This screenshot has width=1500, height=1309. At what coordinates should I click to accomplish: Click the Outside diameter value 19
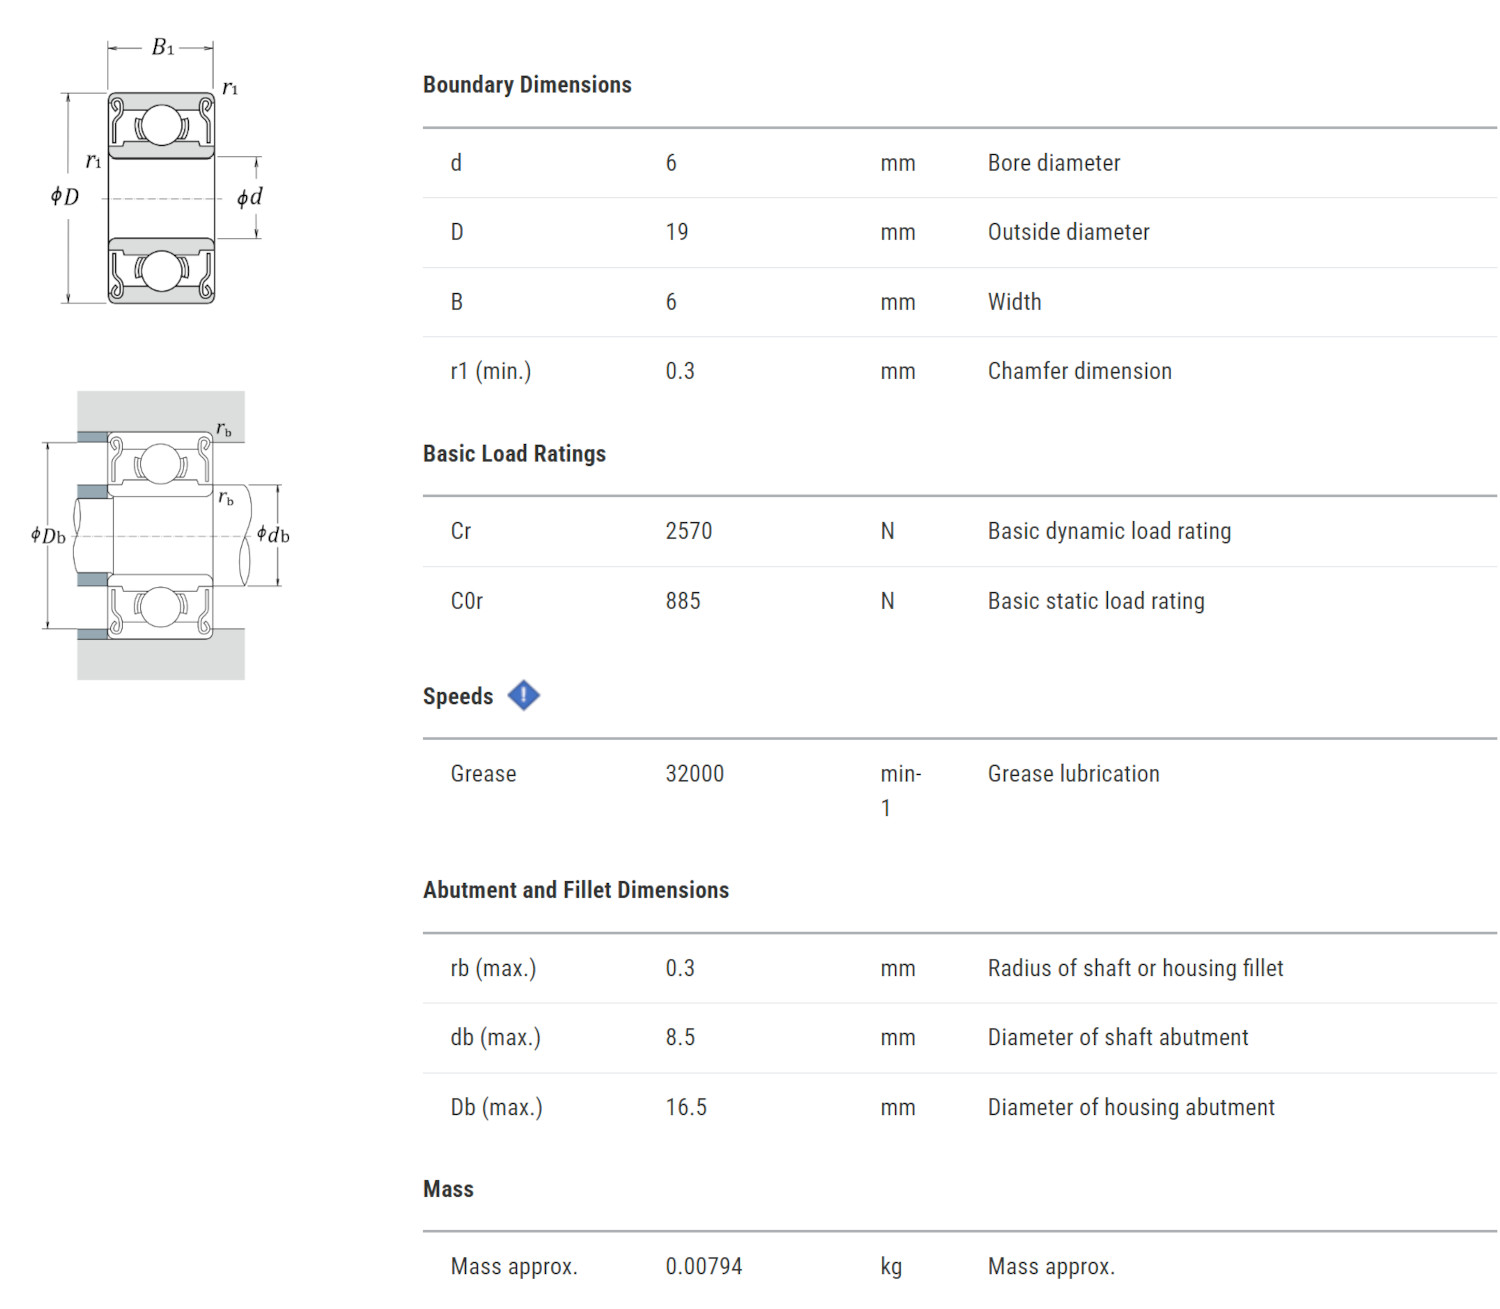pos(677,232)
